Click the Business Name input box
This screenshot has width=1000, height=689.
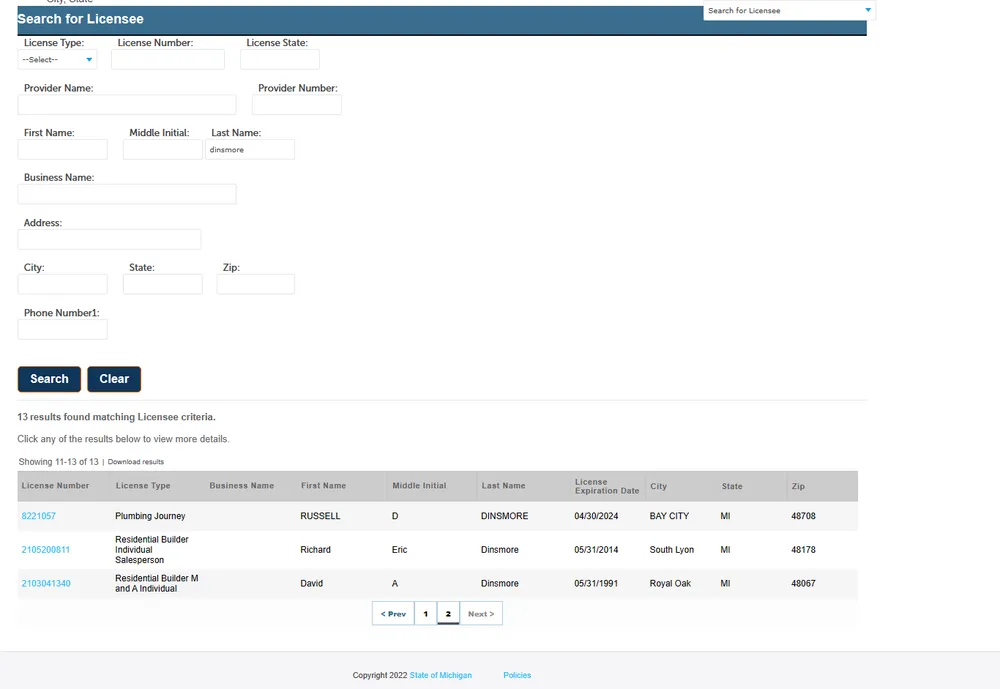coord(127,194)
